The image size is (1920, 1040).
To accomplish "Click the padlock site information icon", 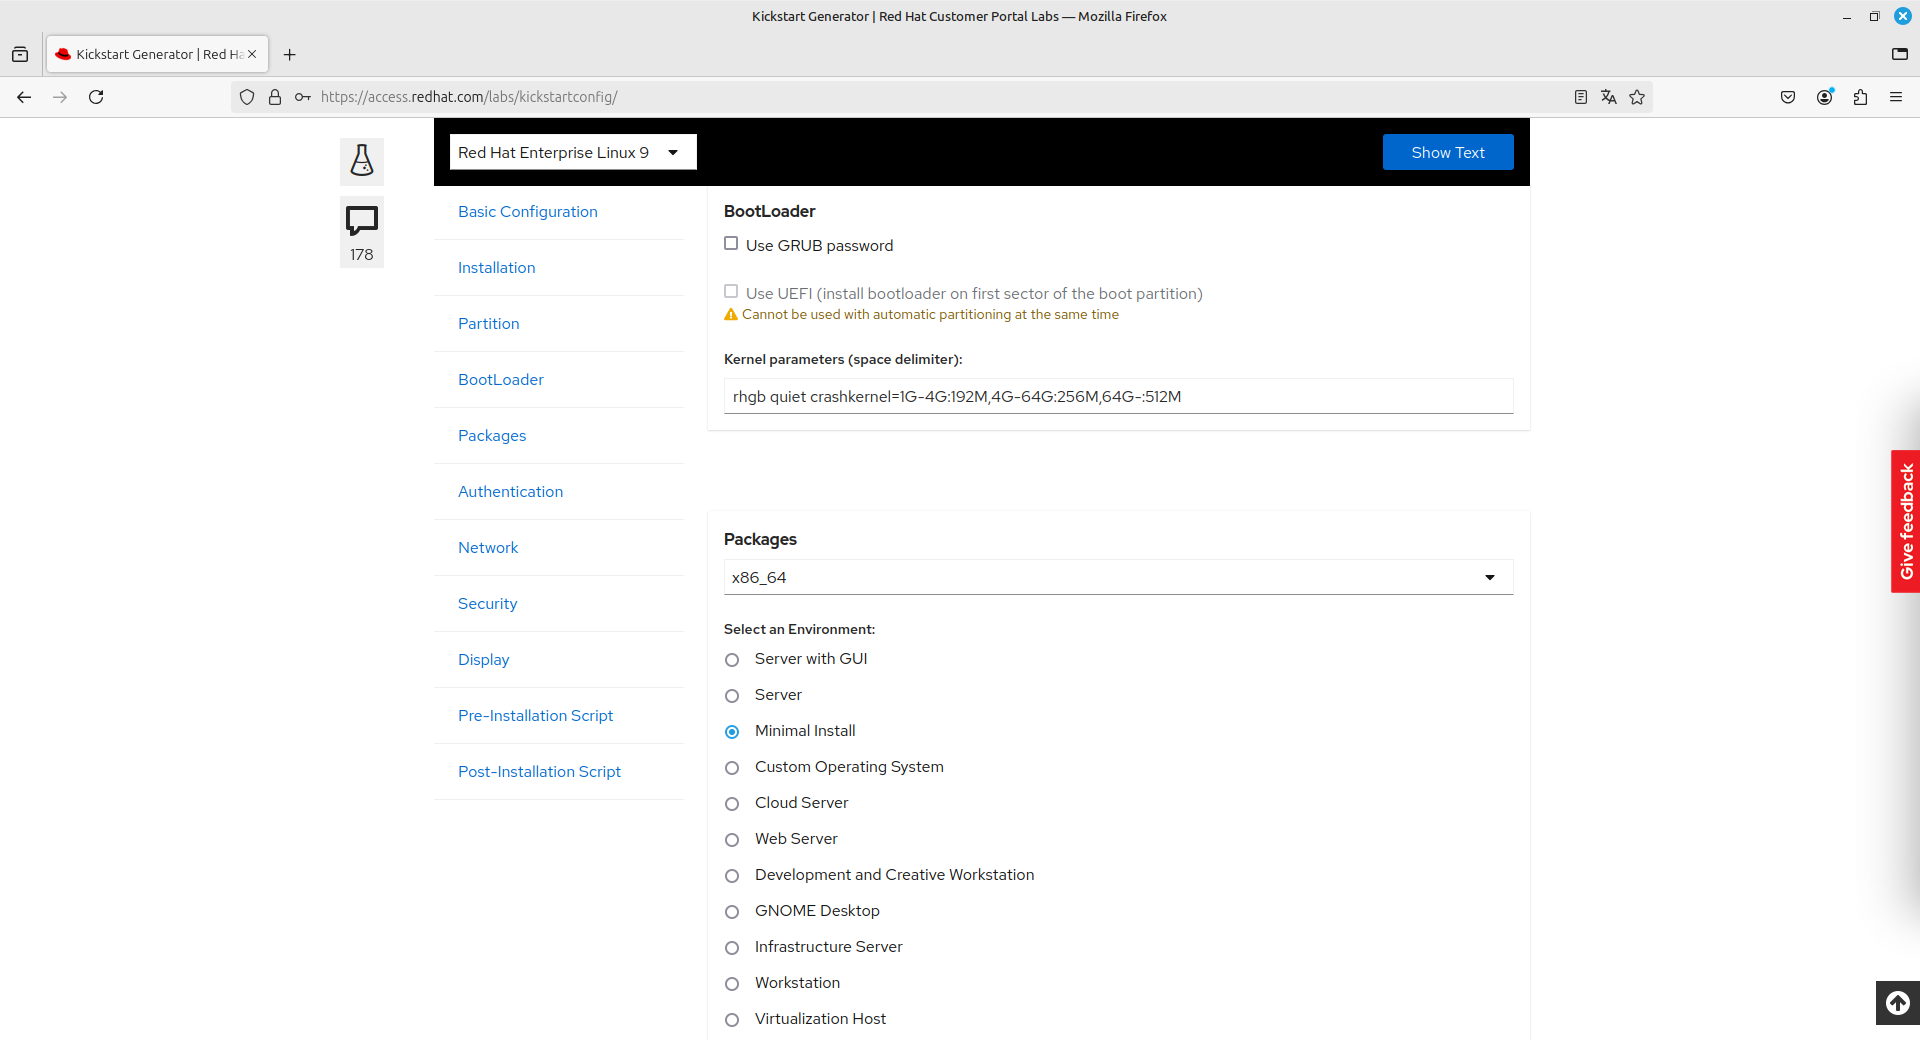I will tap(275, 97).
